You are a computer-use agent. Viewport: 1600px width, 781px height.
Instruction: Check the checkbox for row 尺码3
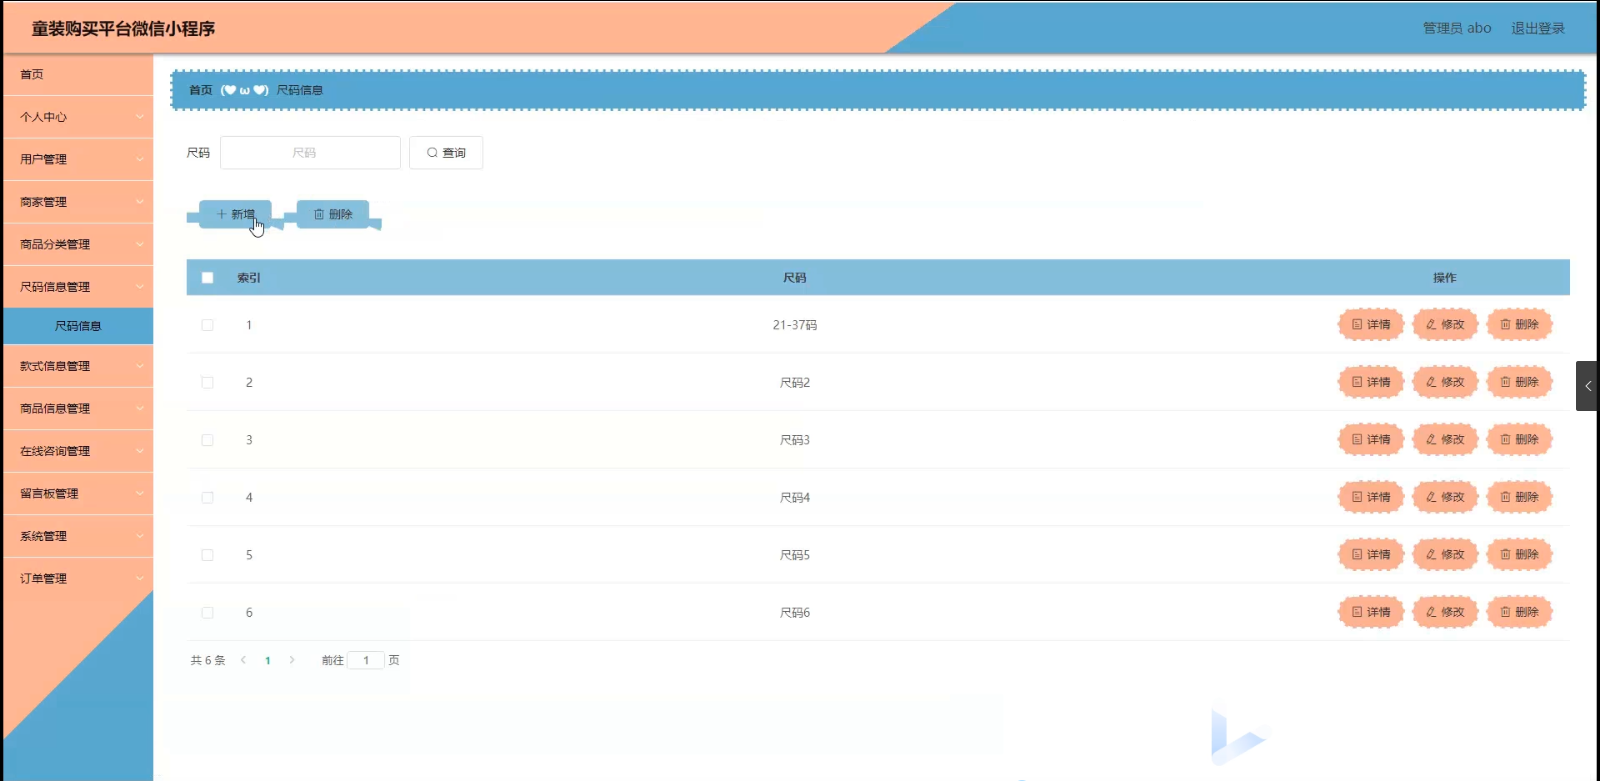[207, 440]
